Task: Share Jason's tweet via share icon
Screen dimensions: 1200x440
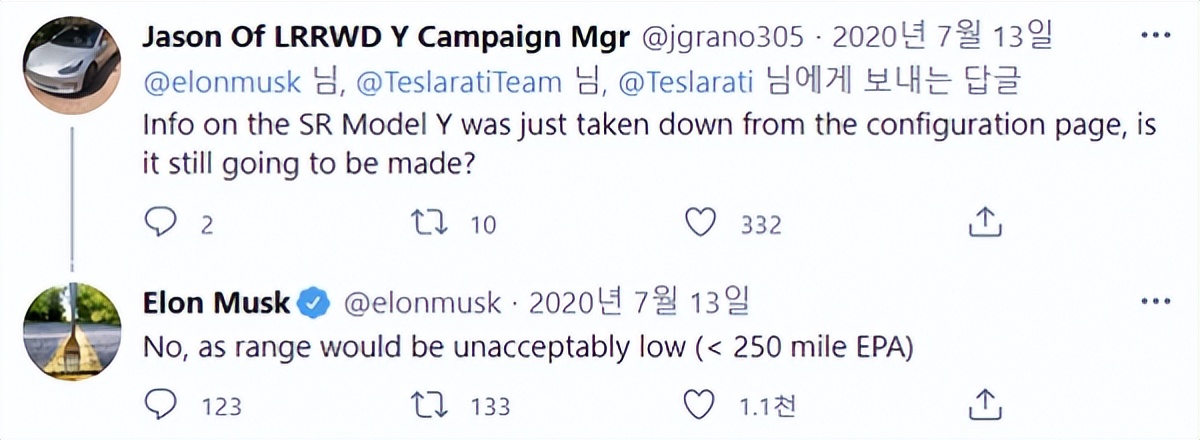Action: click(986, 222)
